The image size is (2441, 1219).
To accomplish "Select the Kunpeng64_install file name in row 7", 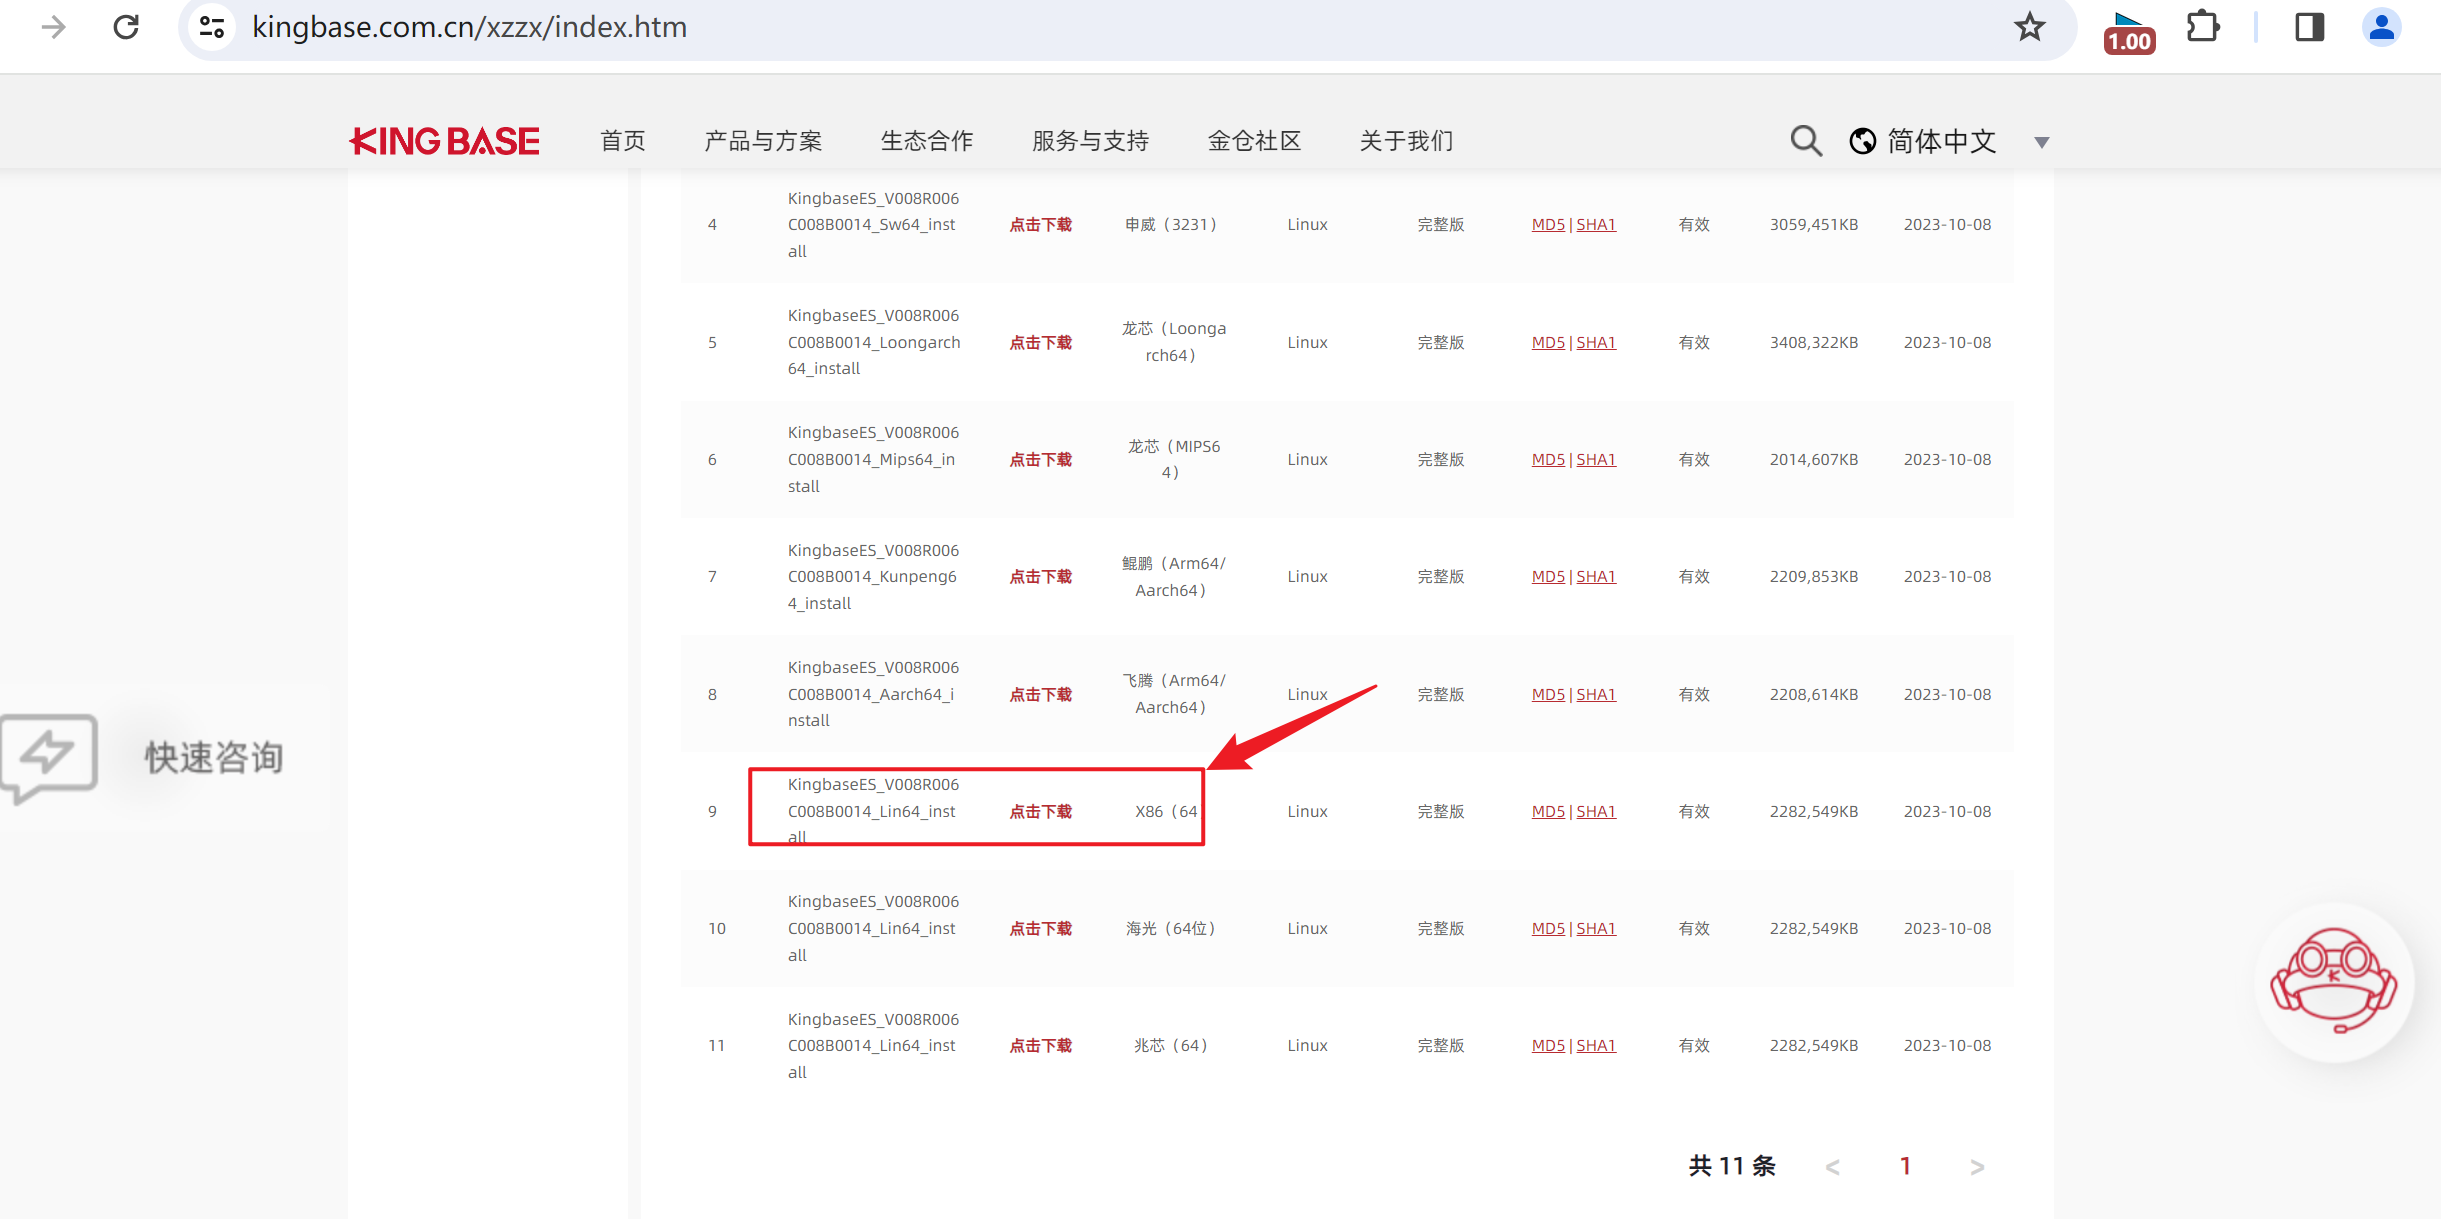I will (873, 577).
